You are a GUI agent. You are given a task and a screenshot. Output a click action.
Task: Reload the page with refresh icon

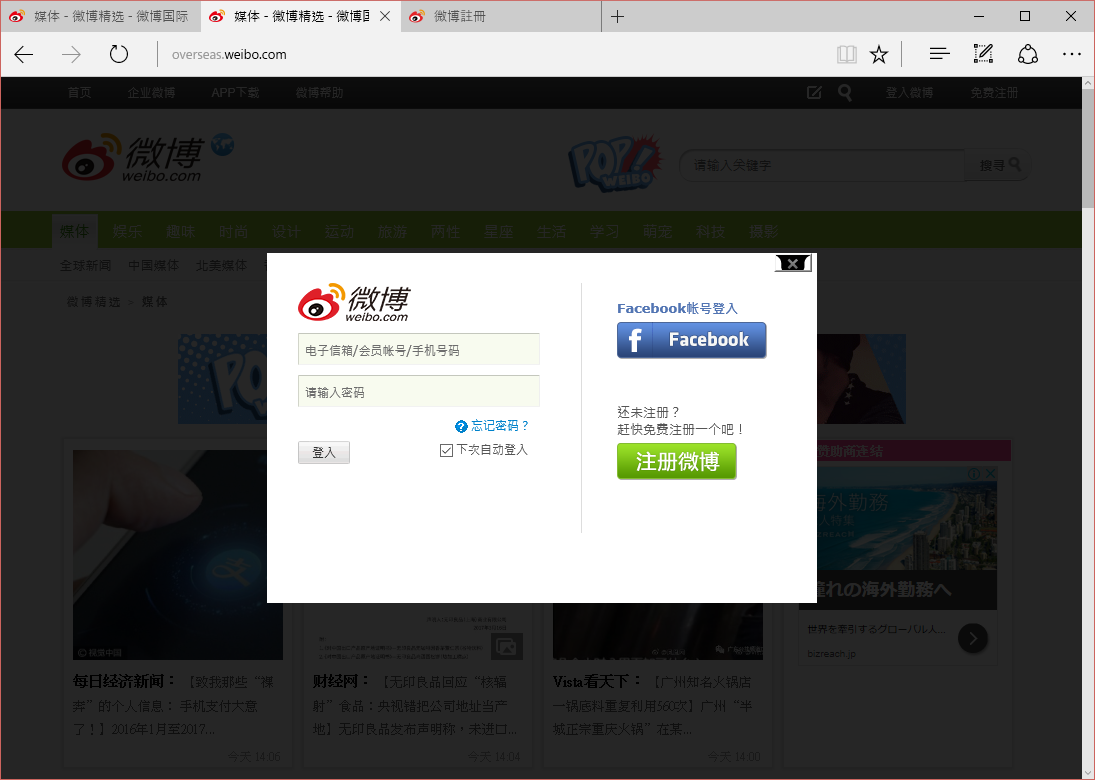119,54
